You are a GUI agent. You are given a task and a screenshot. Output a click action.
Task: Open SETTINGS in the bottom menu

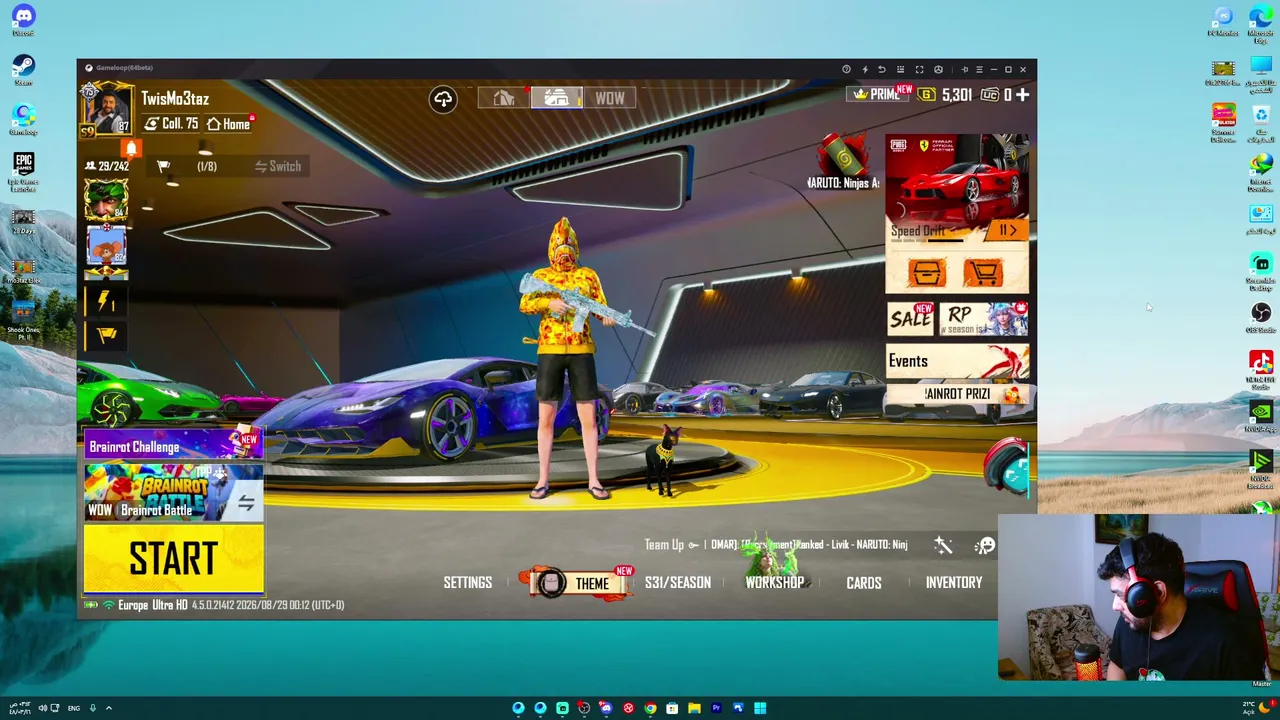point(468,582)
